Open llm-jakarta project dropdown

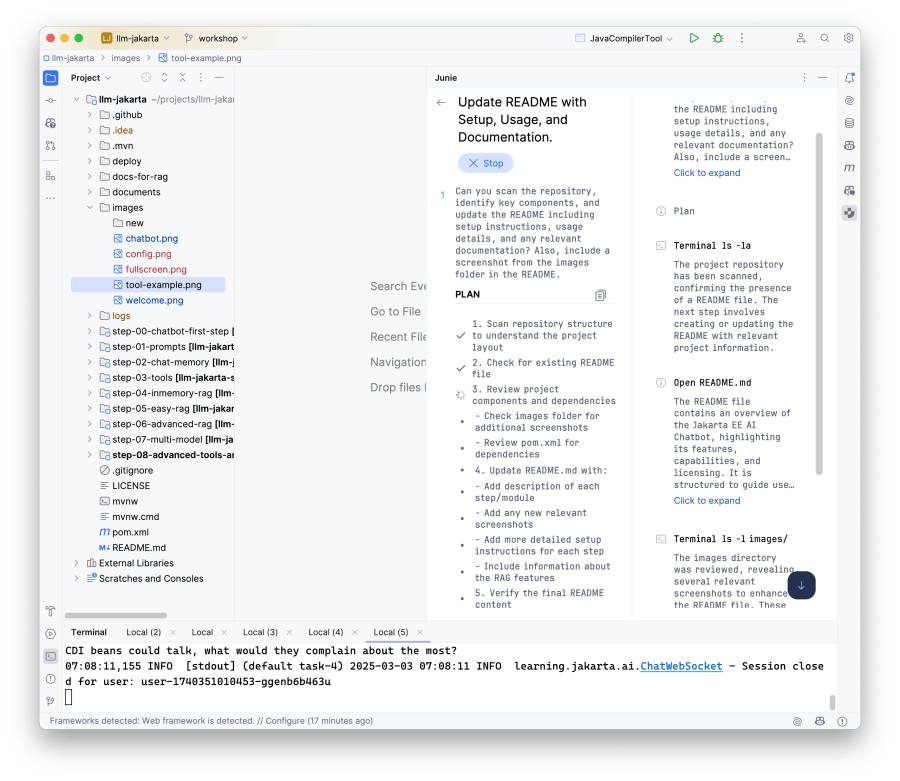pyautogui.click(x=136, y=38)
